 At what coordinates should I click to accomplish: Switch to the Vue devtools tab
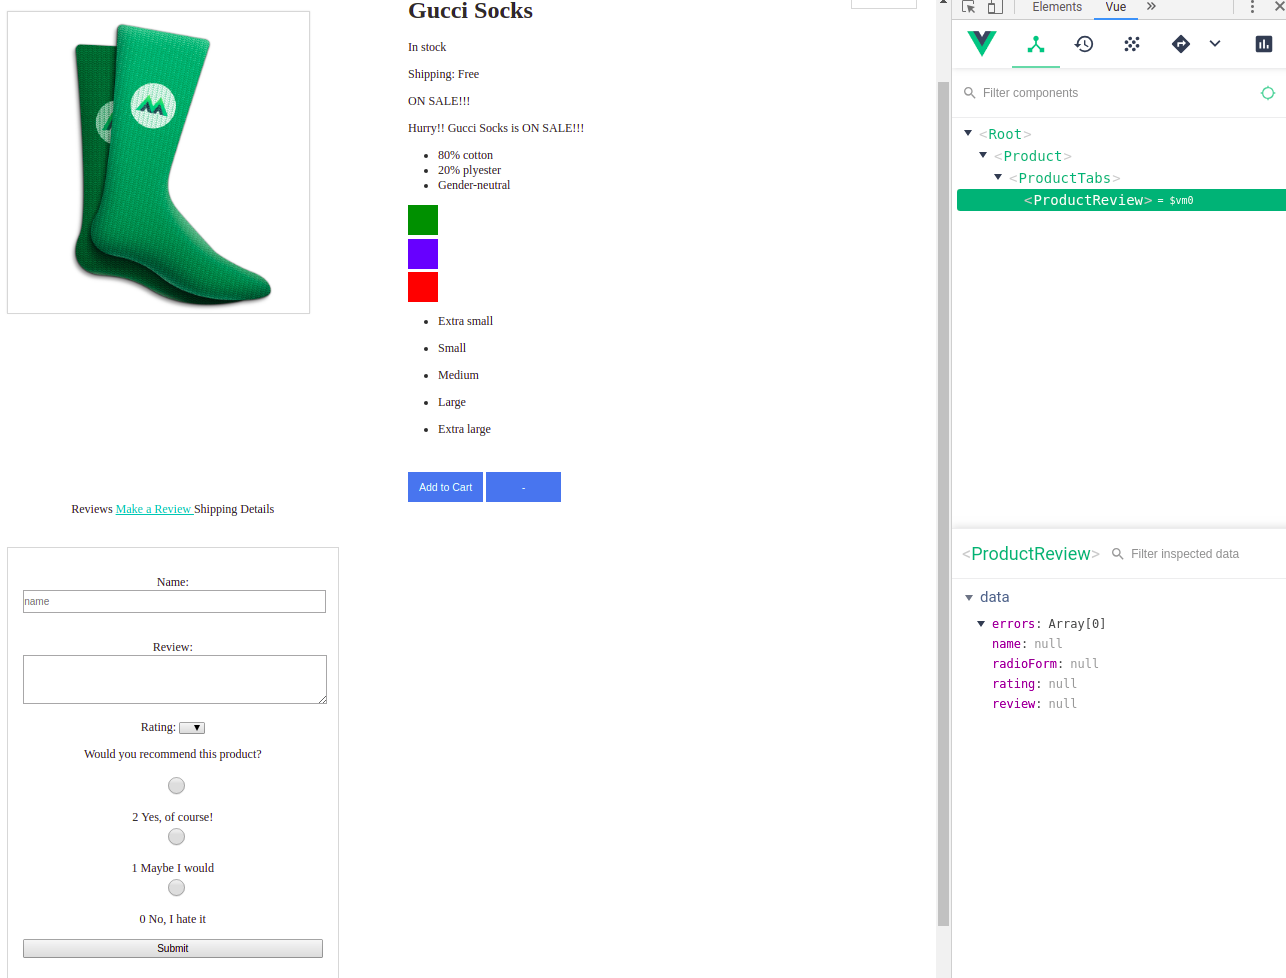click(x=1116, y=7)
